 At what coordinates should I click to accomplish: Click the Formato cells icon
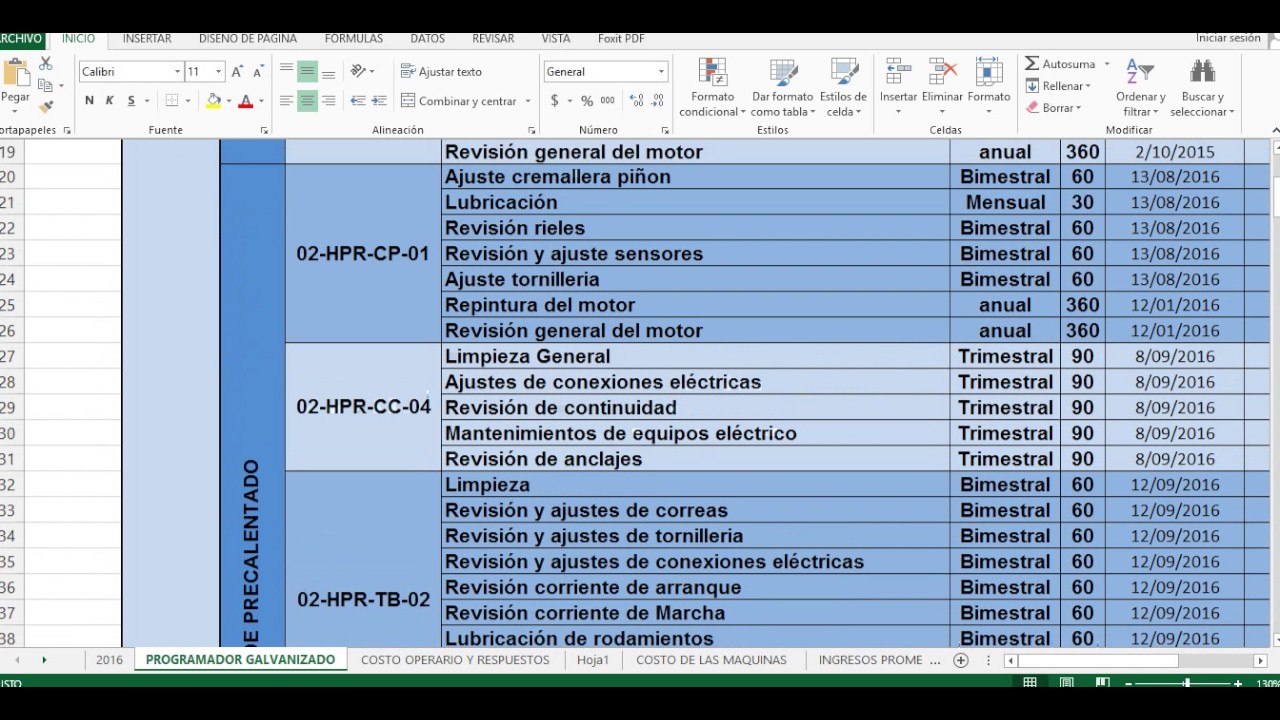tap(989, 73)
